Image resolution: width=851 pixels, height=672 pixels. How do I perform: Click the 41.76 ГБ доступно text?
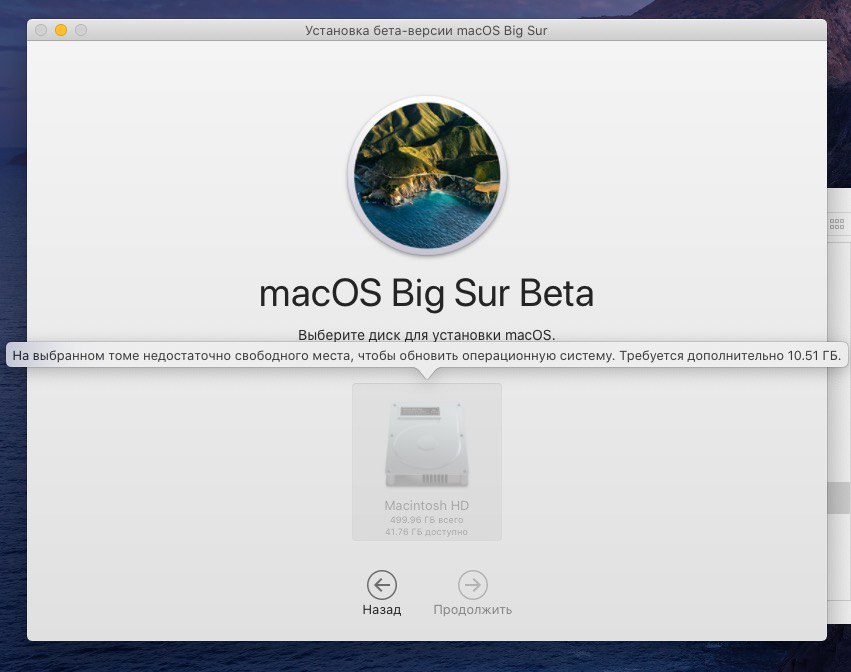click(427, 532)
